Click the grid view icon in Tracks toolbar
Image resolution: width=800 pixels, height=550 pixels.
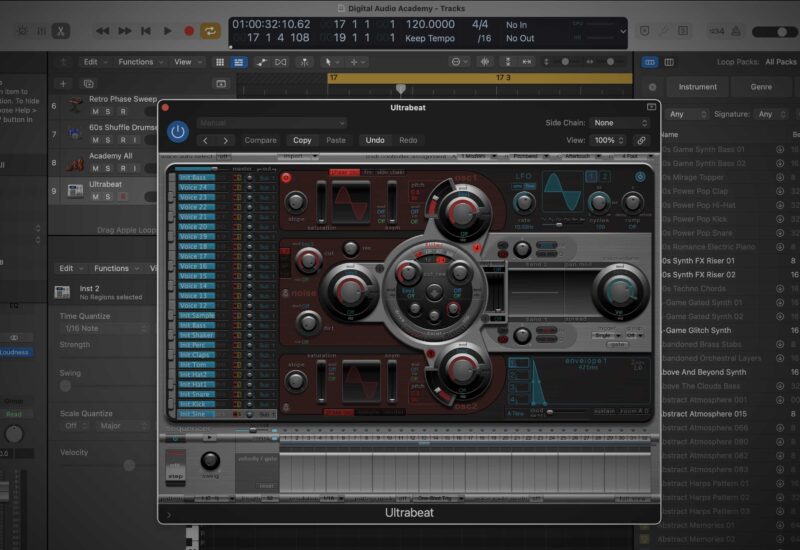[220, 62]
